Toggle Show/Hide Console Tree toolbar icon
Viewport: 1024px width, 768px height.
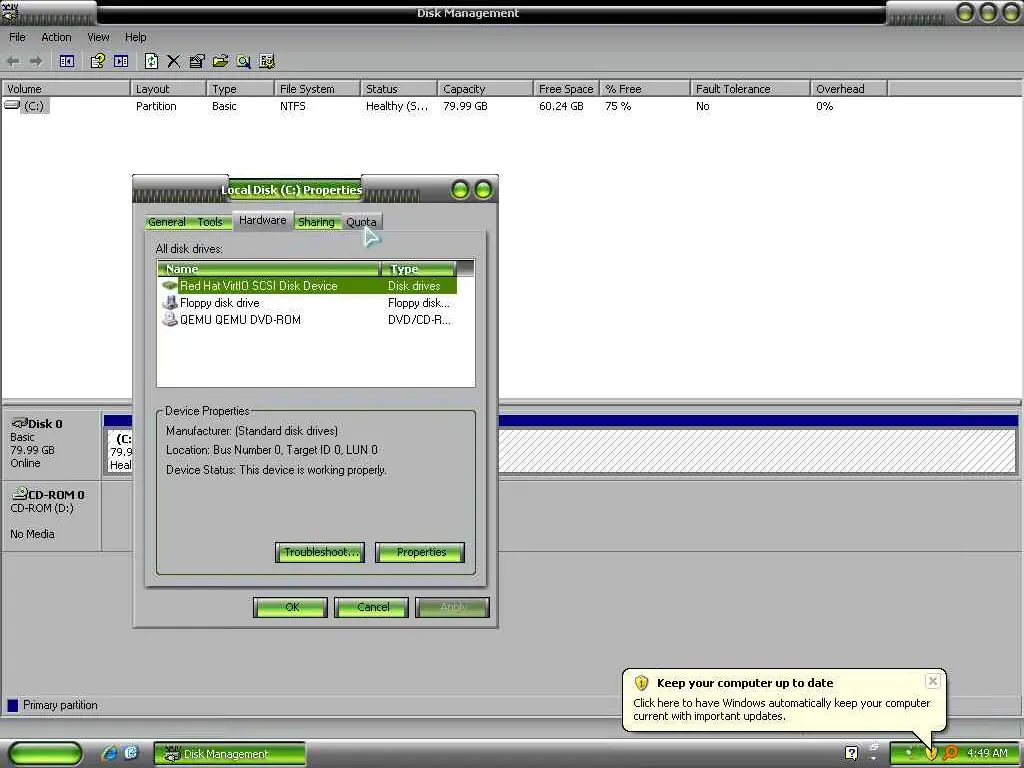point(67,61)
